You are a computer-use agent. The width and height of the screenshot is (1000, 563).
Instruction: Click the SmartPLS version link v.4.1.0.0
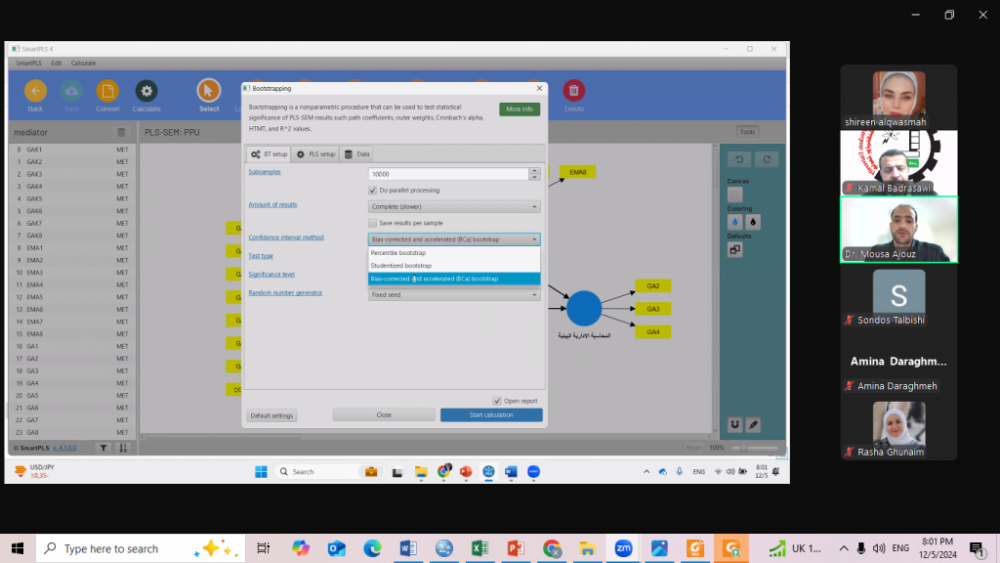64,448
